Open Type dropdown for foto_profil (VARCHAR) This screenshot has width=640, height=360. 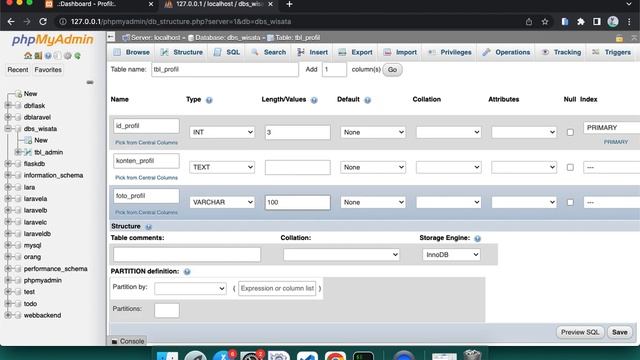(222, 202)
